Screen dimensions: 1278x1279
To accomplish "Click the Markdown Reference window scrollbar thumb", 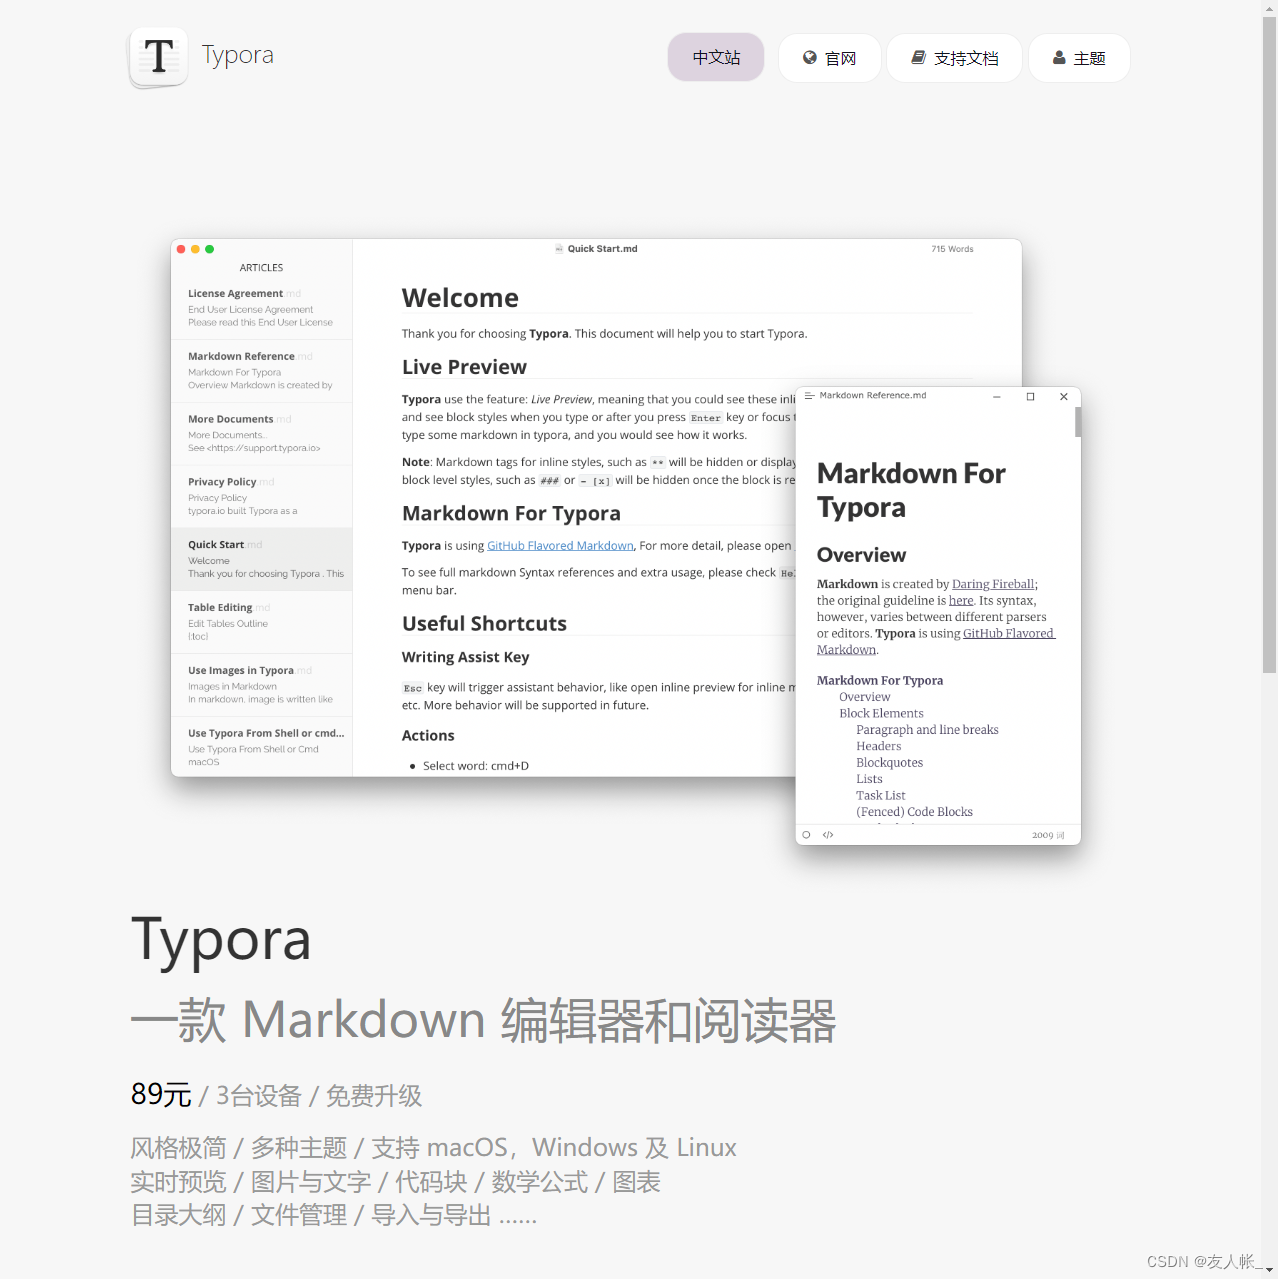I will point(1078,422).
